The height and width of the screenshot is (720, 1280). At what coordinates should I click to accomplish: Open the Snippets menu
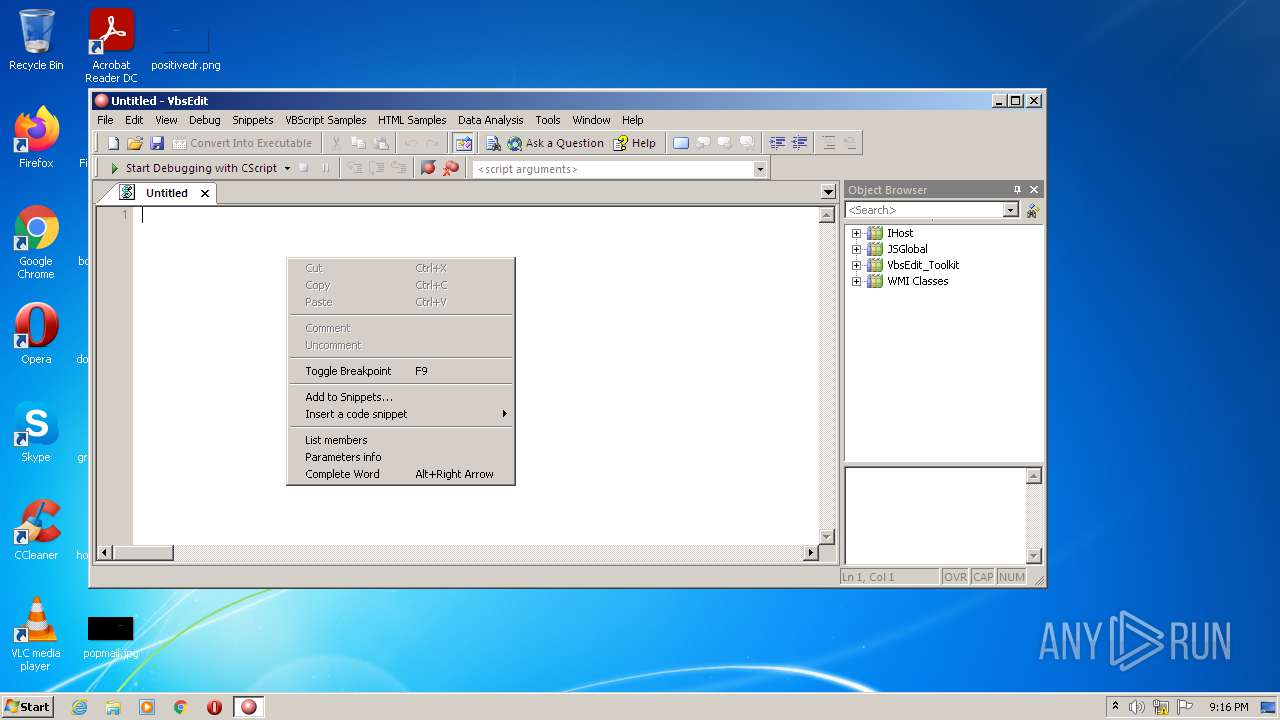tap(253, 119)
